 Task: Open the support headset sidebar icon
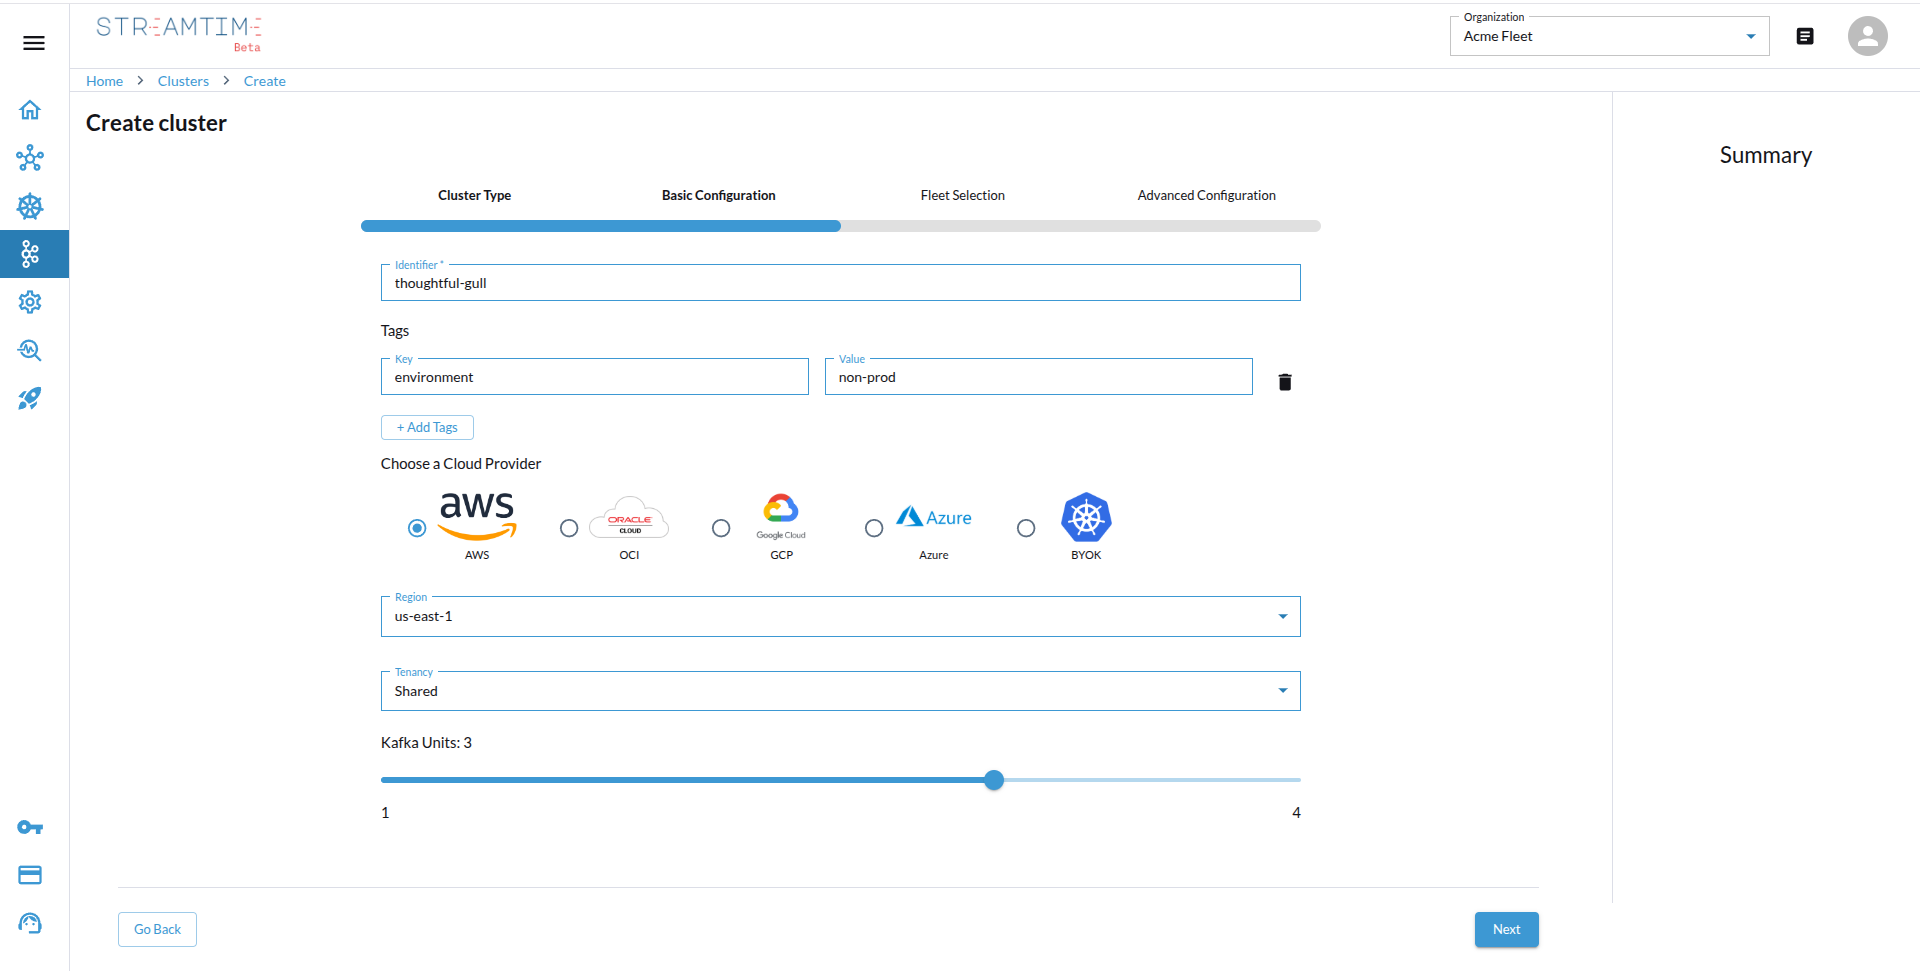30,923
